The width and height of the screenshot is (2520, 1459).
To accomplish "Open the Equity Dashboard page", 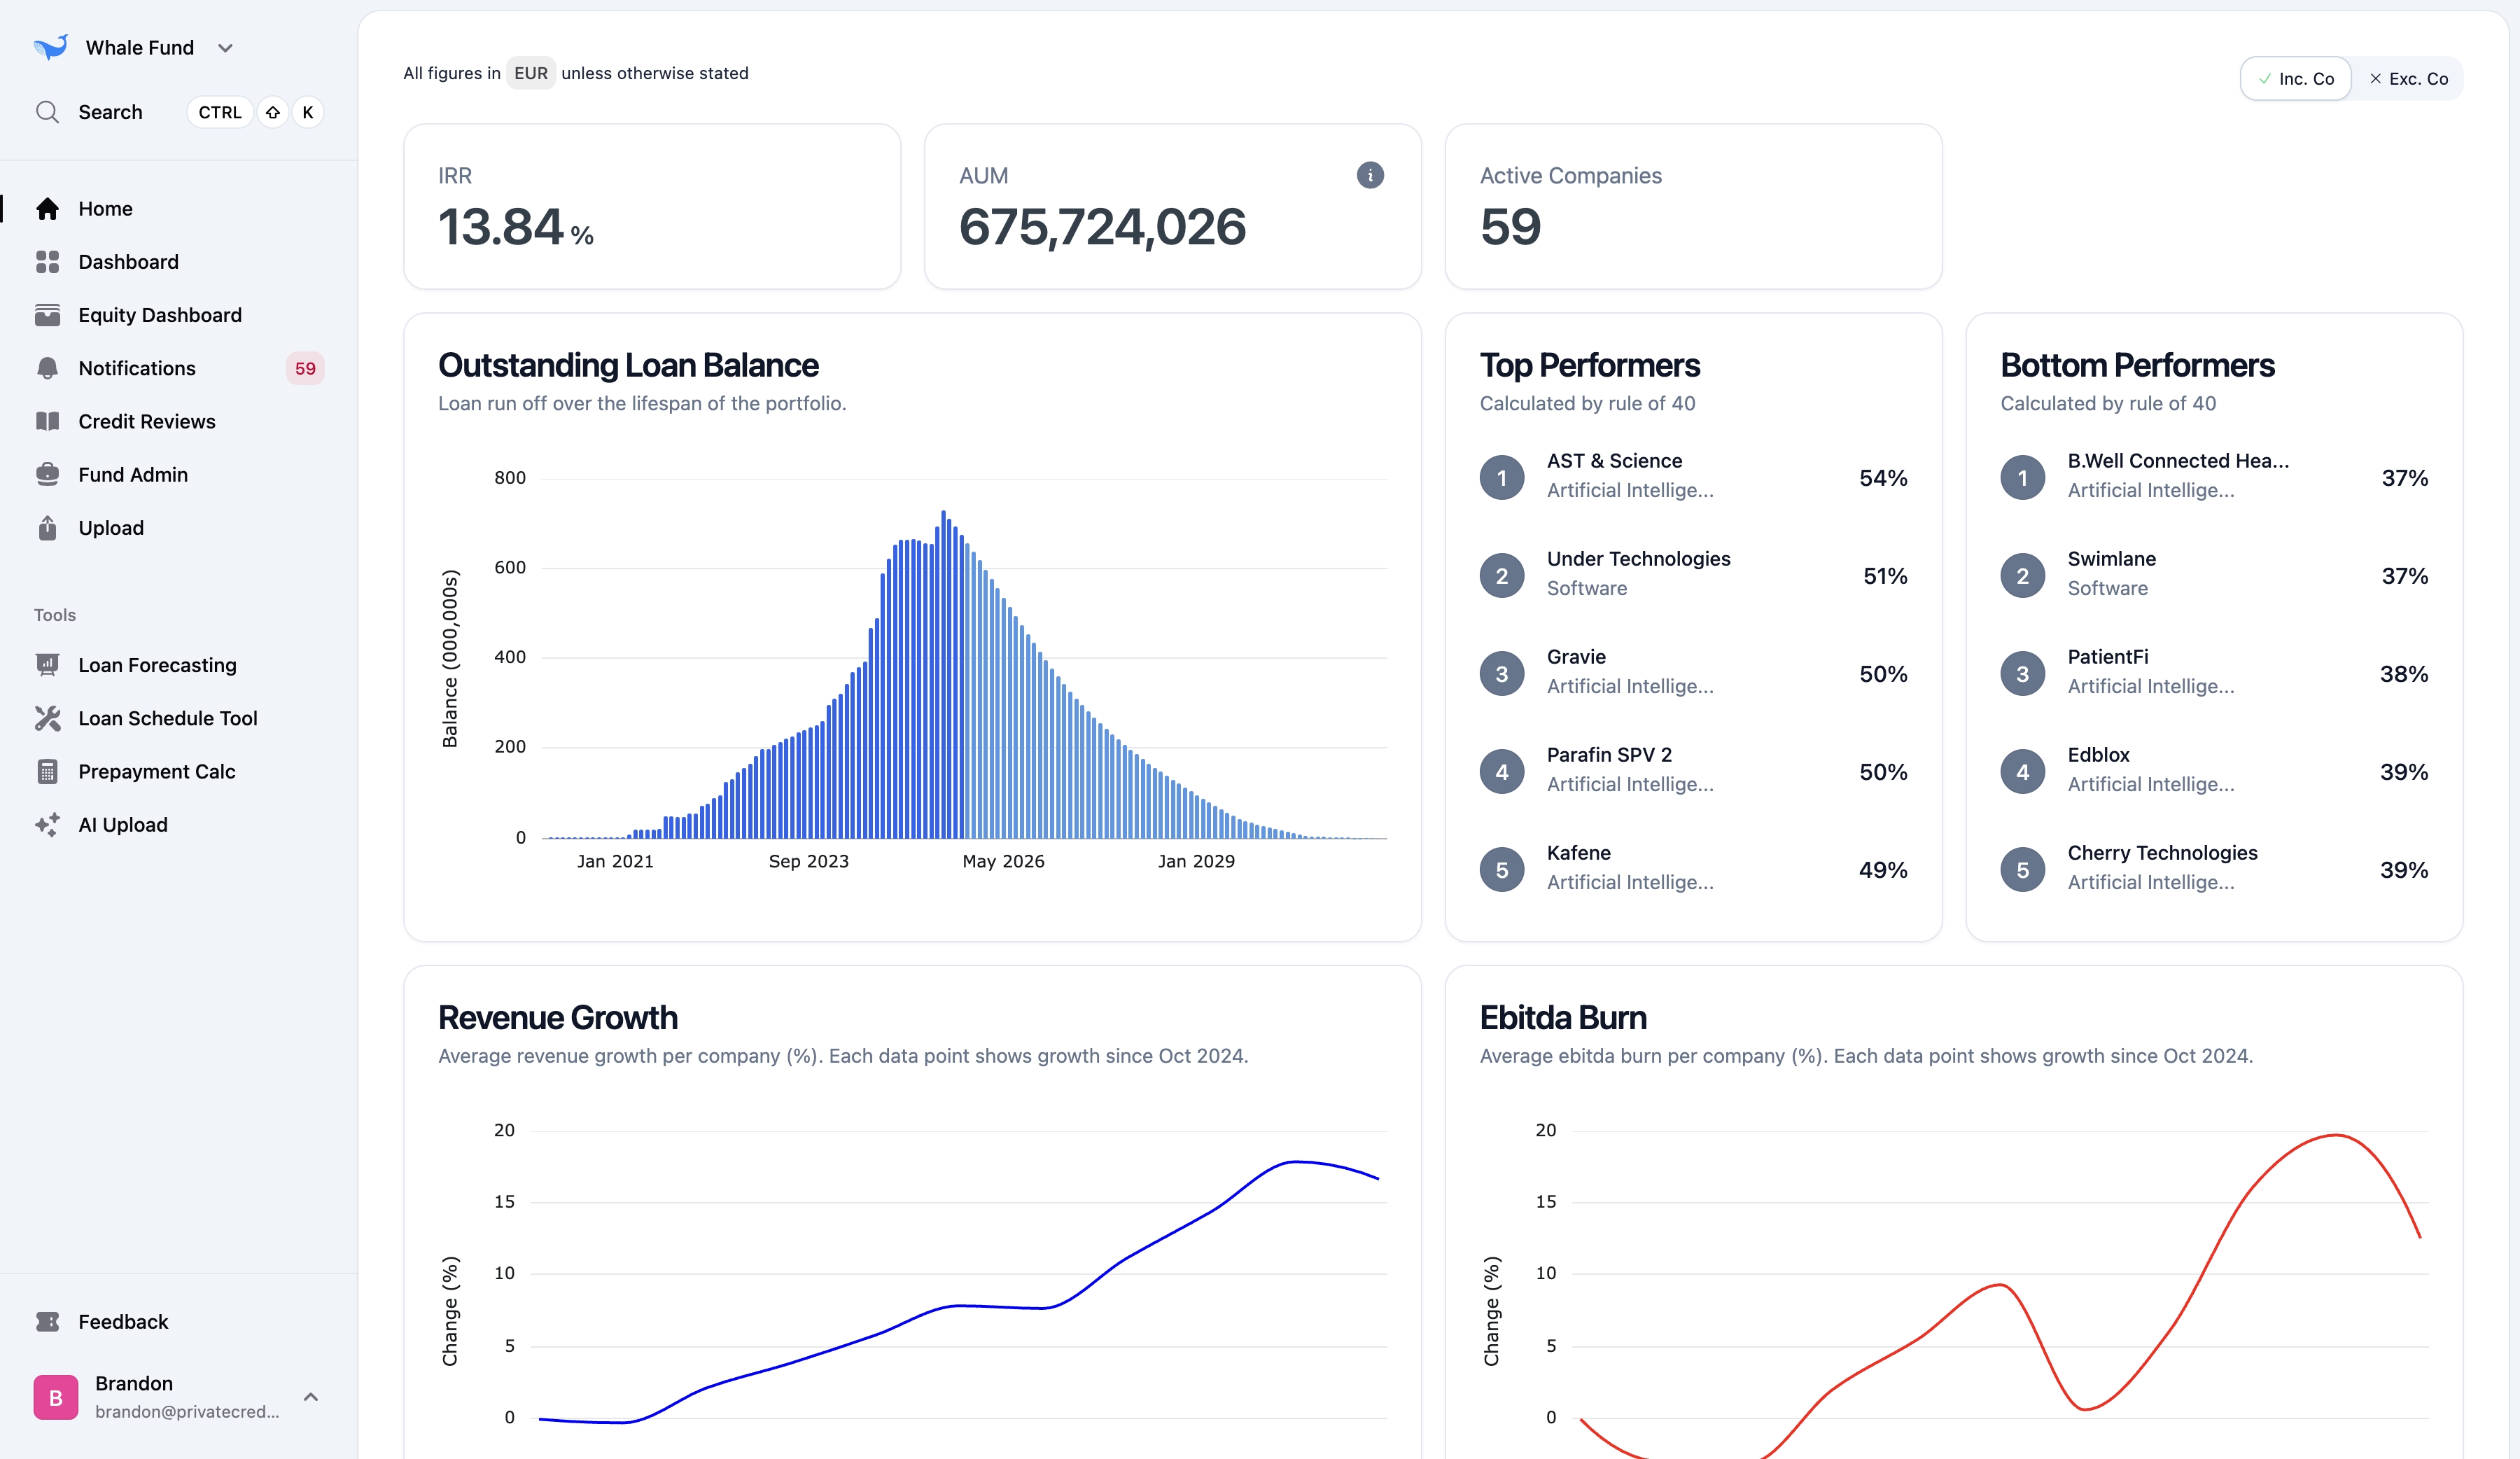I will (x=160, y=315).
